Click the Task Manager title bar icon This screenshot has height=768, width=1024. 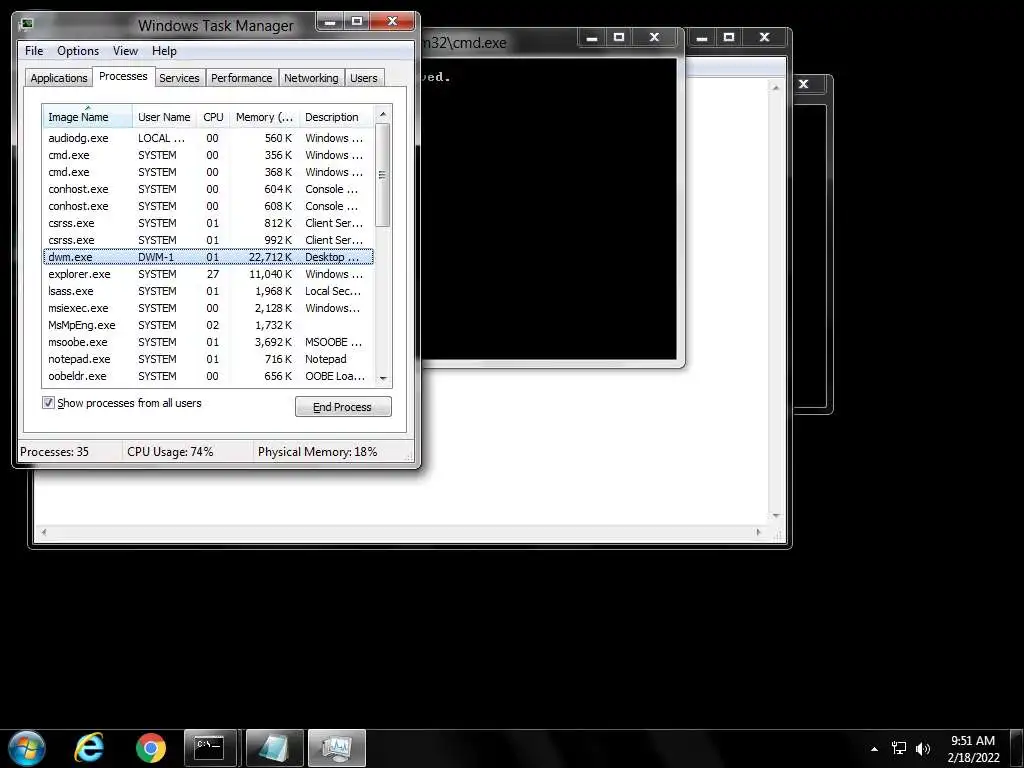pos(26,24)
